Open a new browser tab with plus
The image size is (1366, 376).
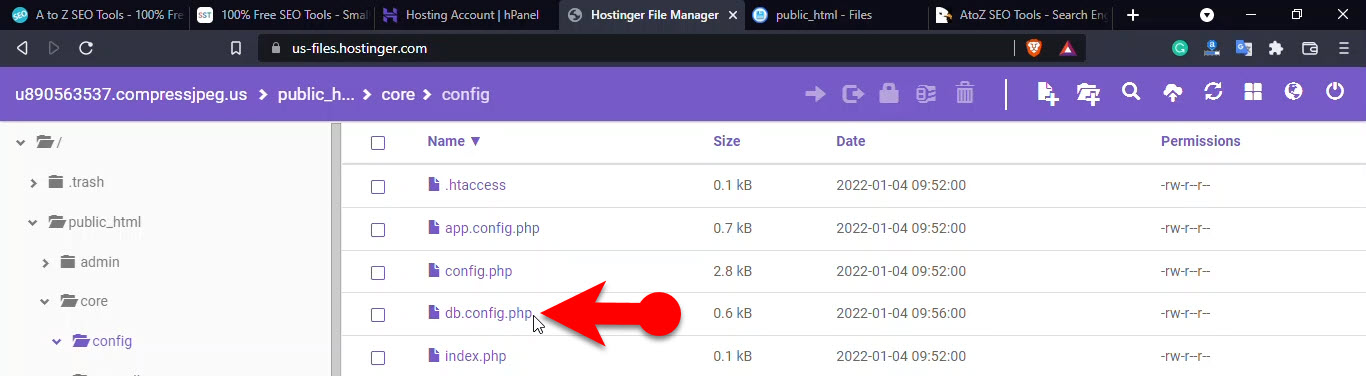coord(1133,15)
